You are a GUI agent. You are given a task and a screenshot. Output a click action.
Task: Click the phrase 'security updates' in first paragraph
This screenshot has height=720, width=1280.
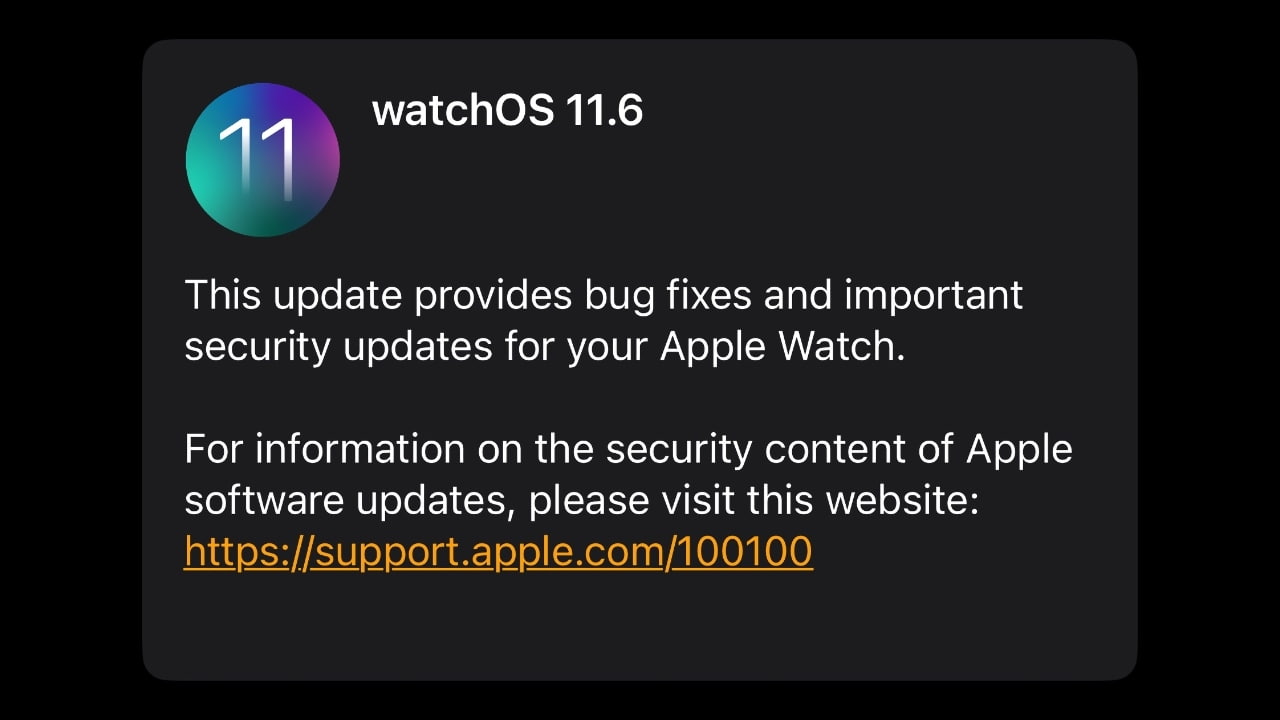339,346
